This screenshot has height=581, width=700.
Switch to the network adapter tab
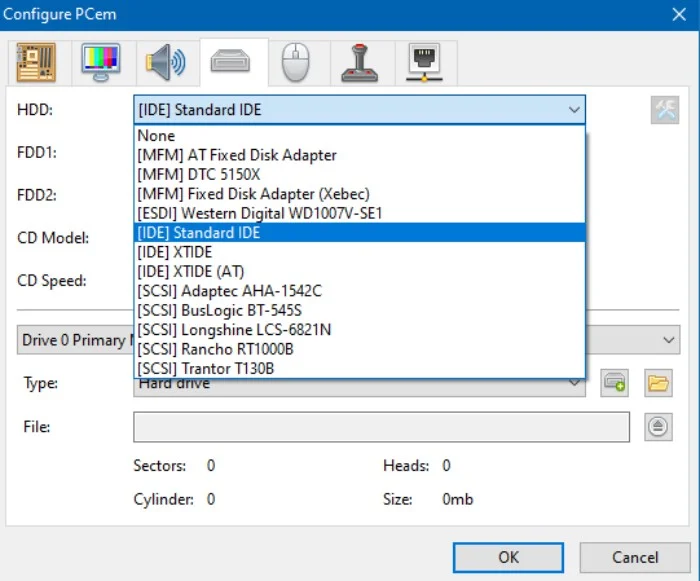(x=425, y=63)
